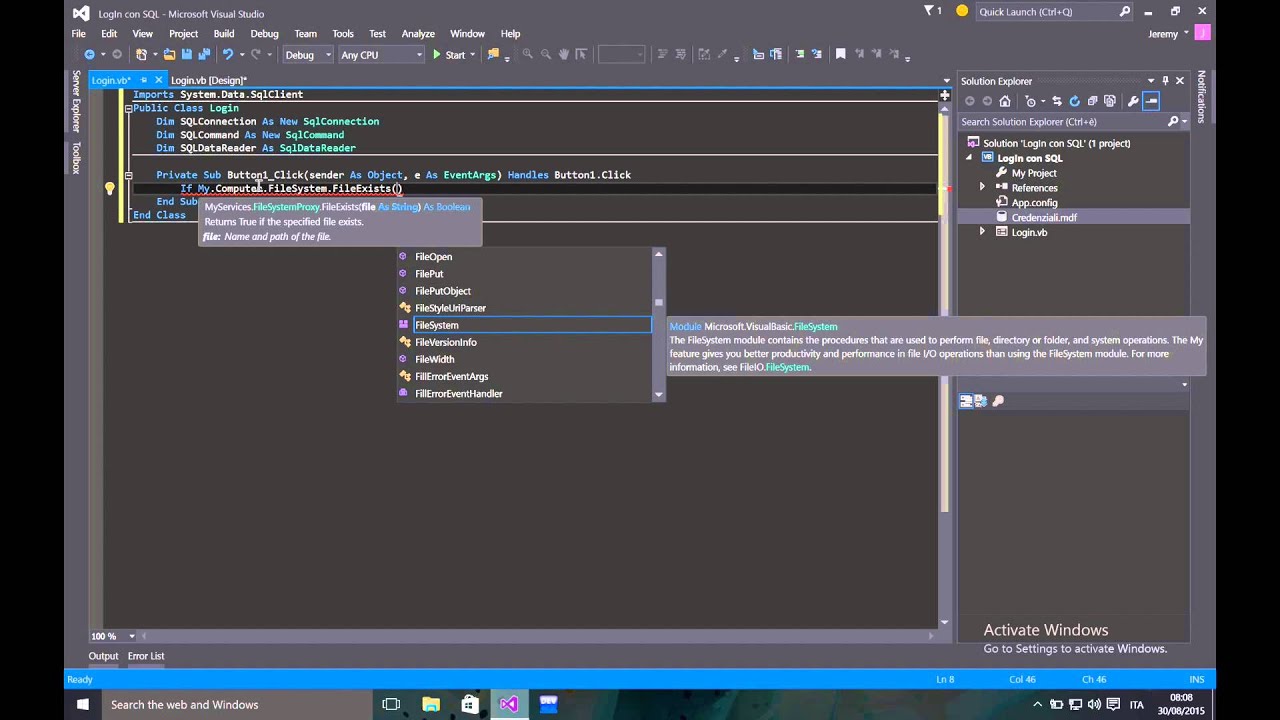The image size is (1280, 720).
Task: Click the Search Solution Explorer field
Action: pos(1062,122)
